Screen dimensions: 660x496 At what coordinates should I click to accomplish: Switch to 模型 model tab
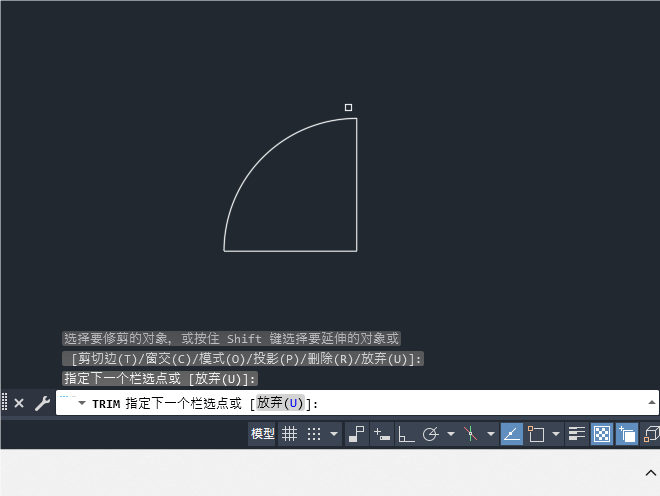(262, 434)
